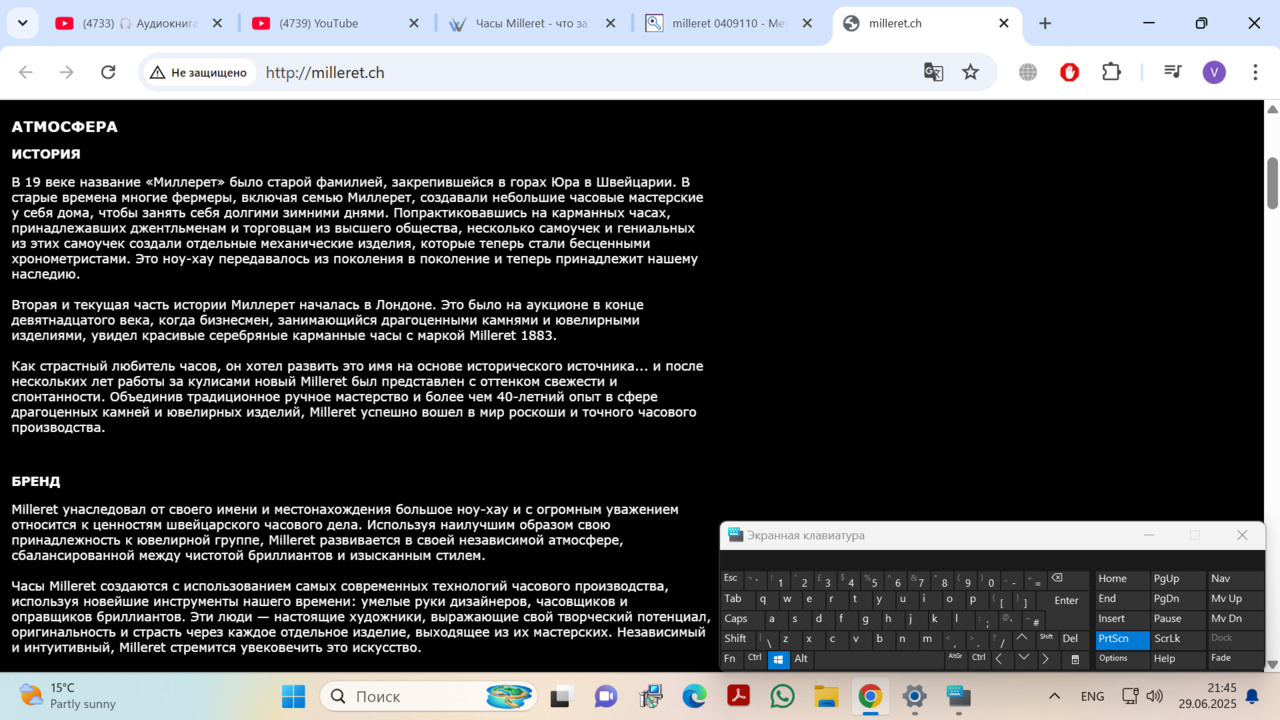The height and width of the screenshot is (720, 1280).
Task: Click the Fade key on on-screen keyboard
Action: (x=1235, y=658)
